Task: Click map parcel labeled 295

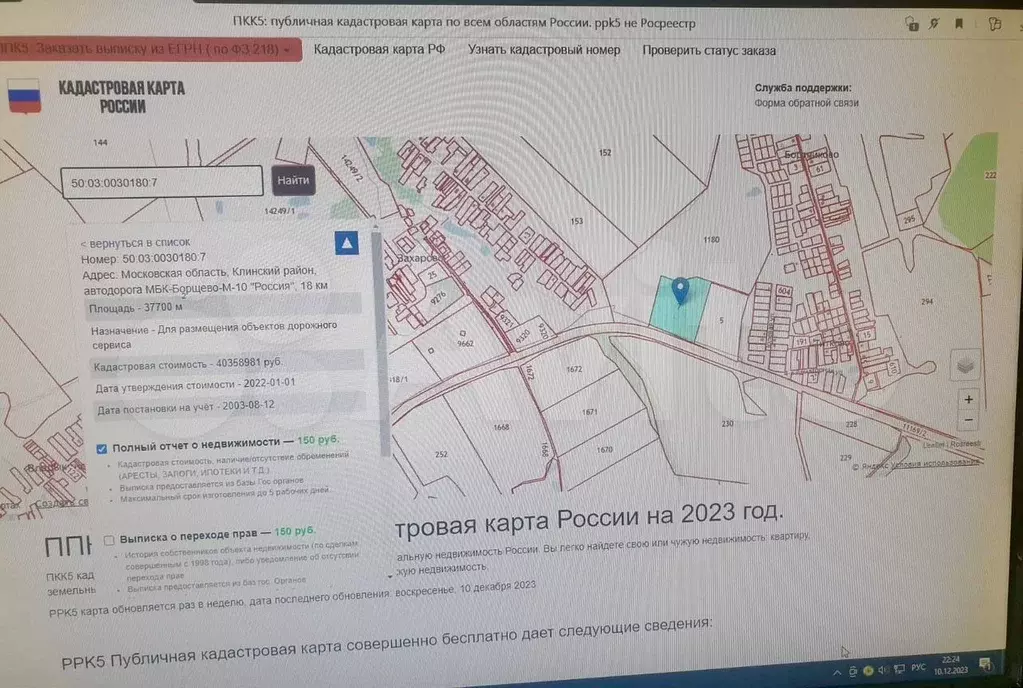Action: pos(909,220)
